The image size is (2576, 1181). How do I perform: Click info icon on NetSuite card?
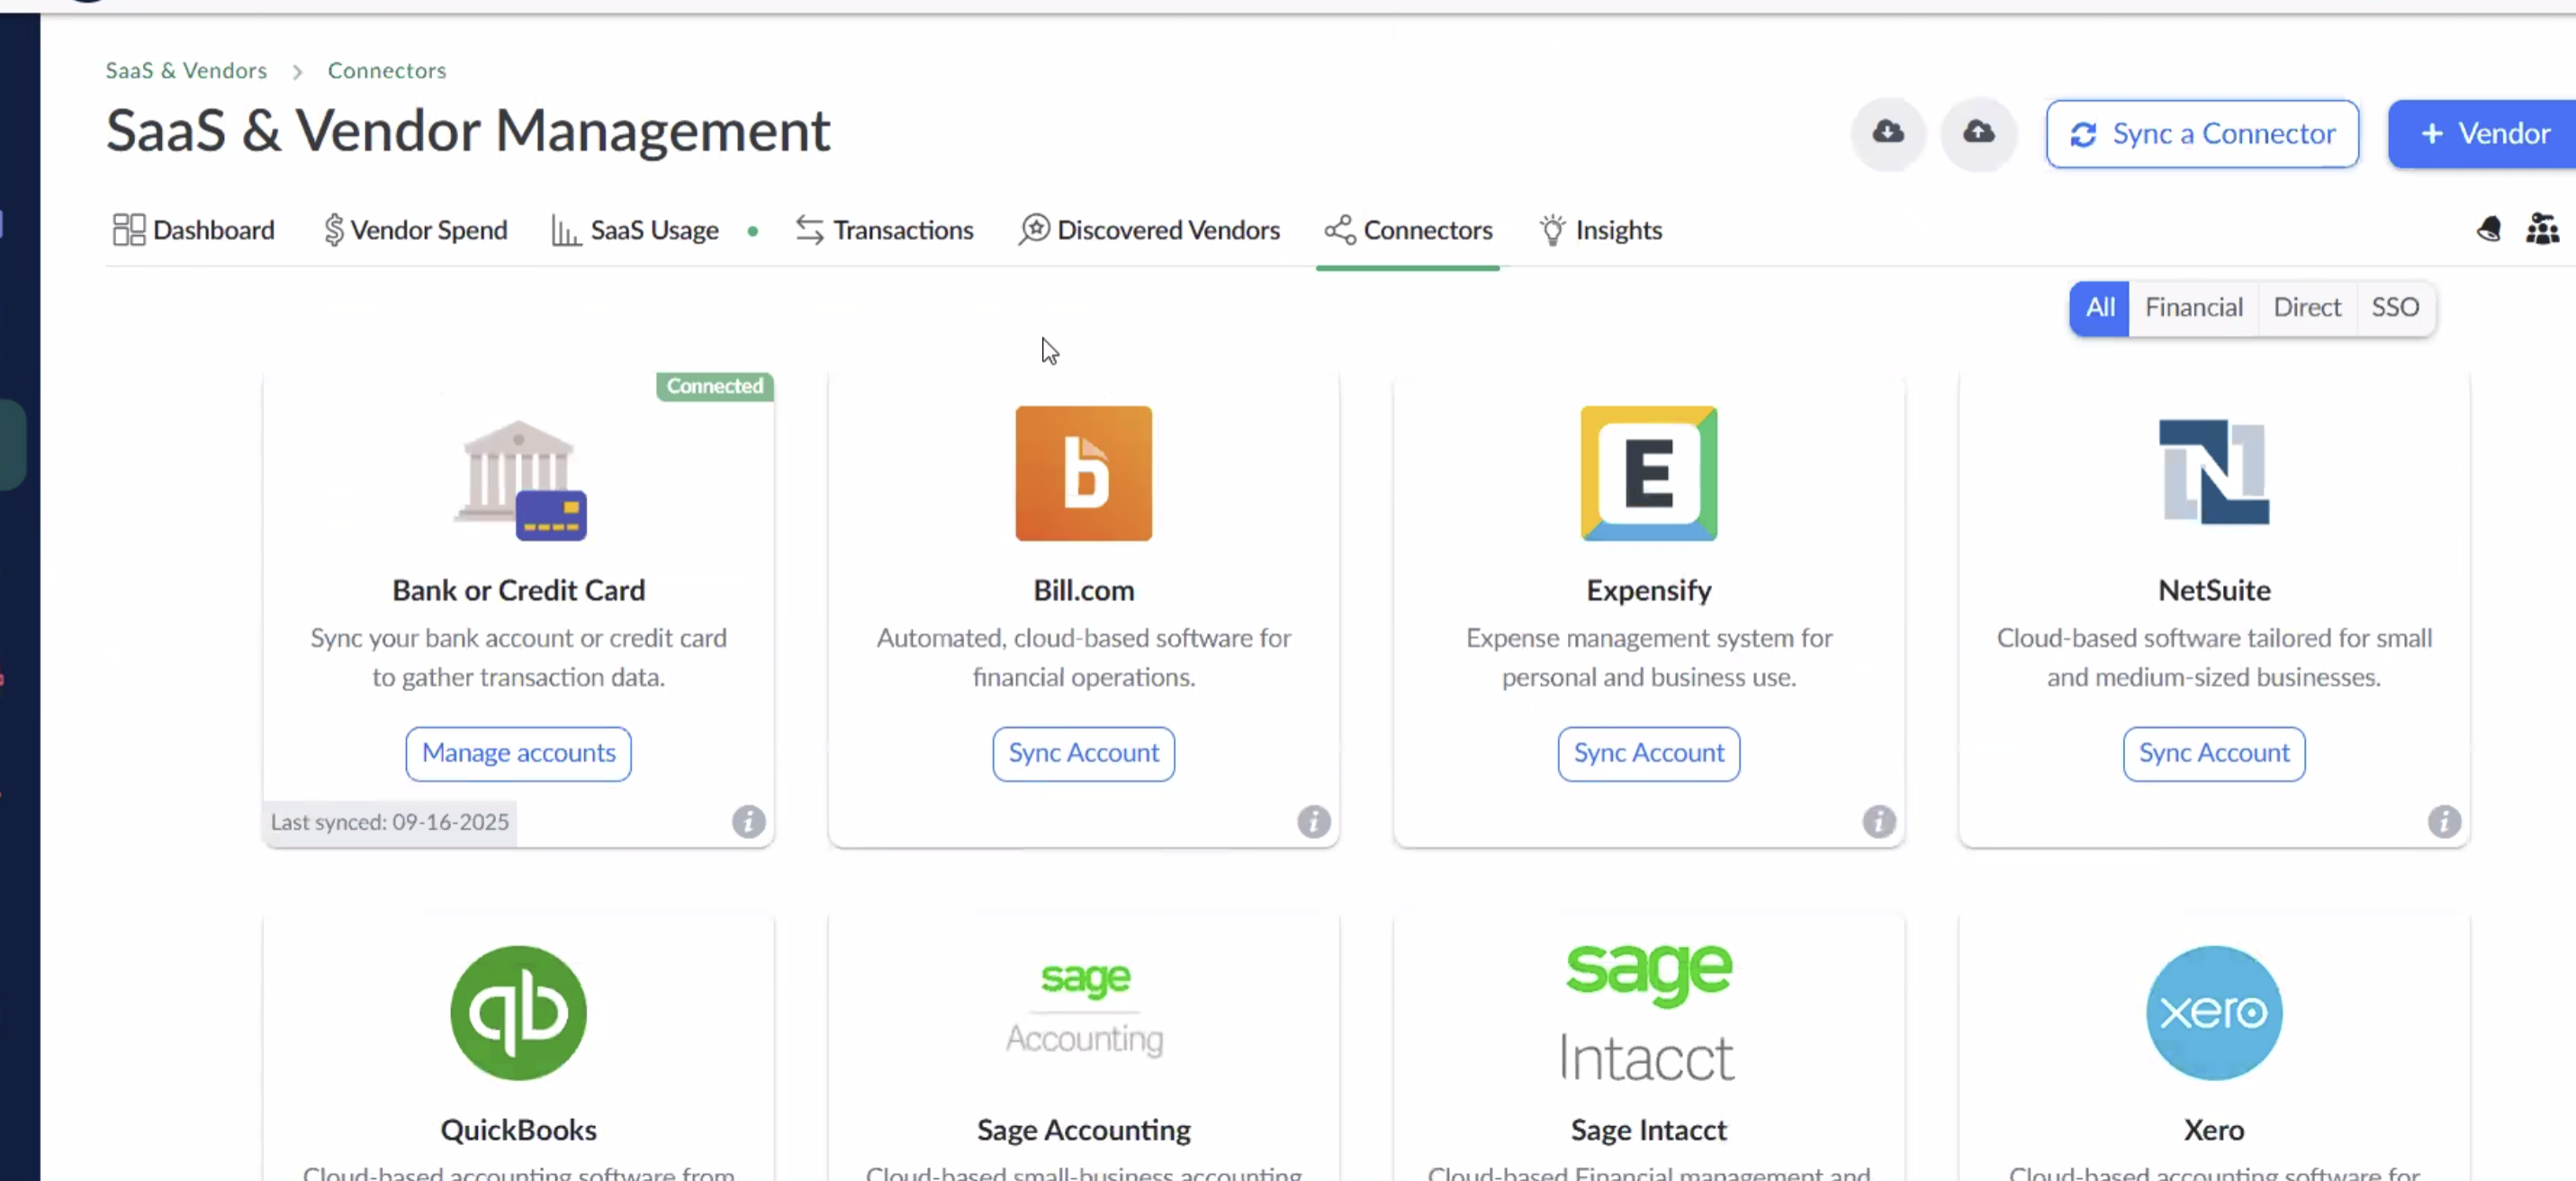coord(2443,821)
